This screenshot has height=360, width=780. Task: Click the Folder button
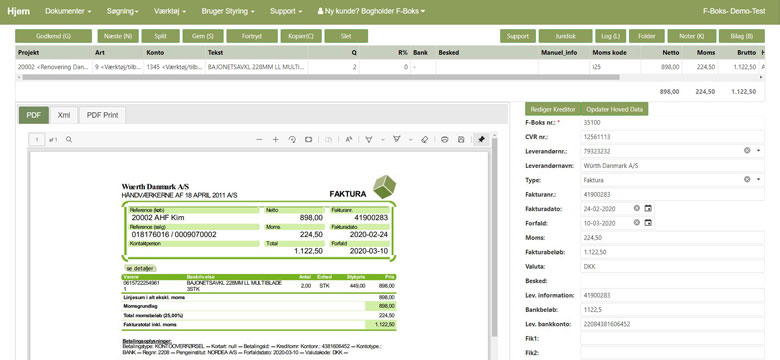(x=647, y=36)
